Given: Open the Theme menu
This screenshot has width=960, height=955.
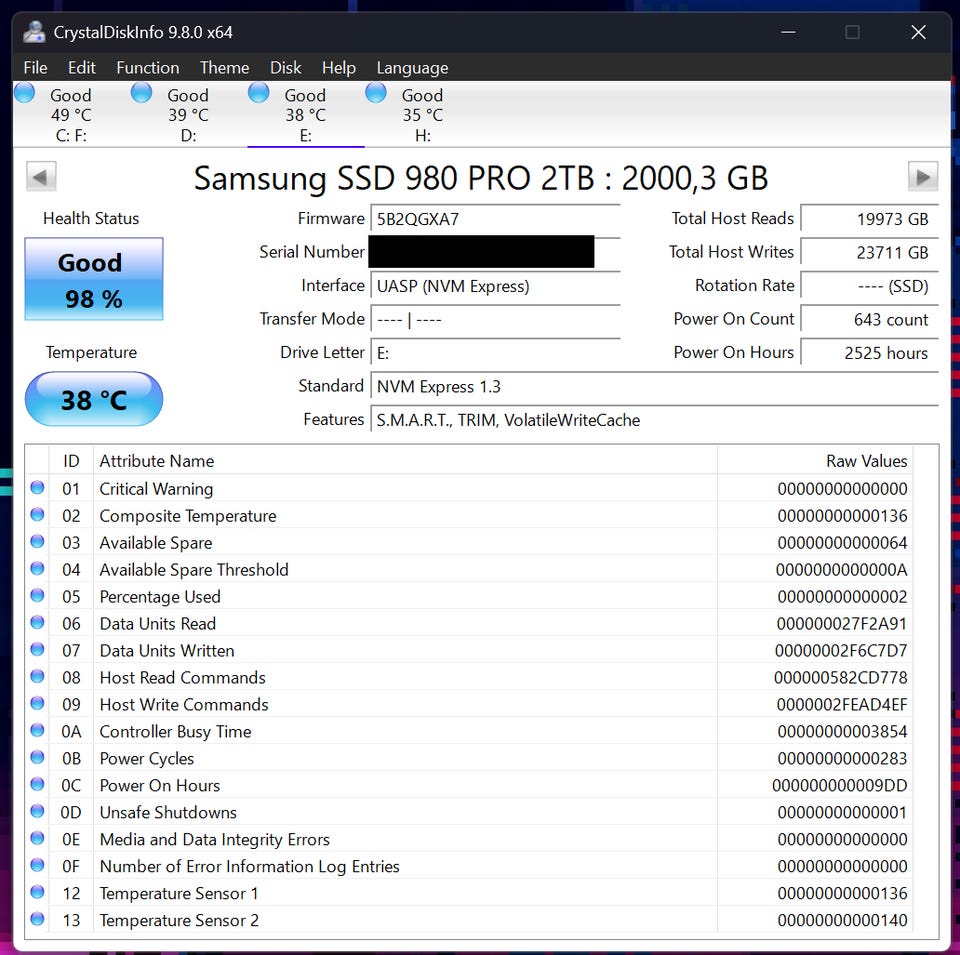Looking at the screenshot, I should (x=224, y=67).
